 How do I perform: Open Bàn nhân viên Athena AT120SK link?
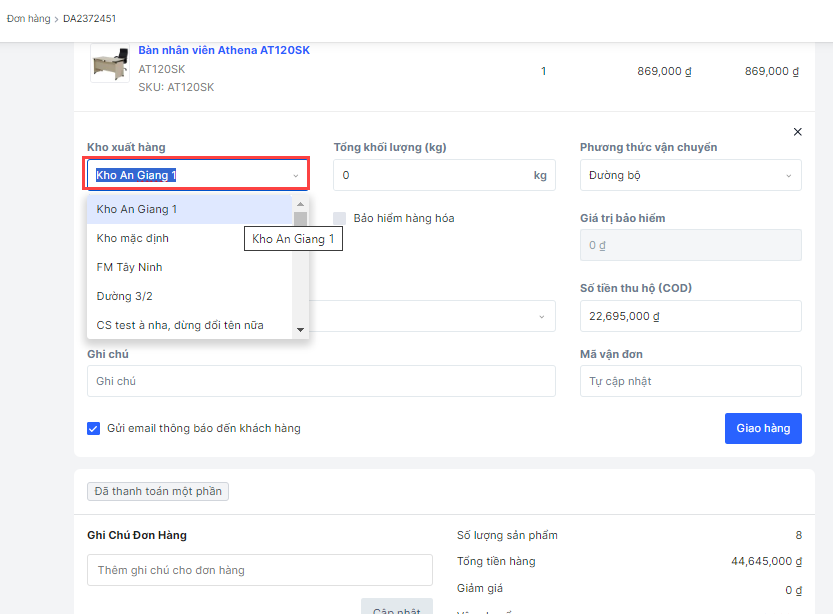click(223, 50)
